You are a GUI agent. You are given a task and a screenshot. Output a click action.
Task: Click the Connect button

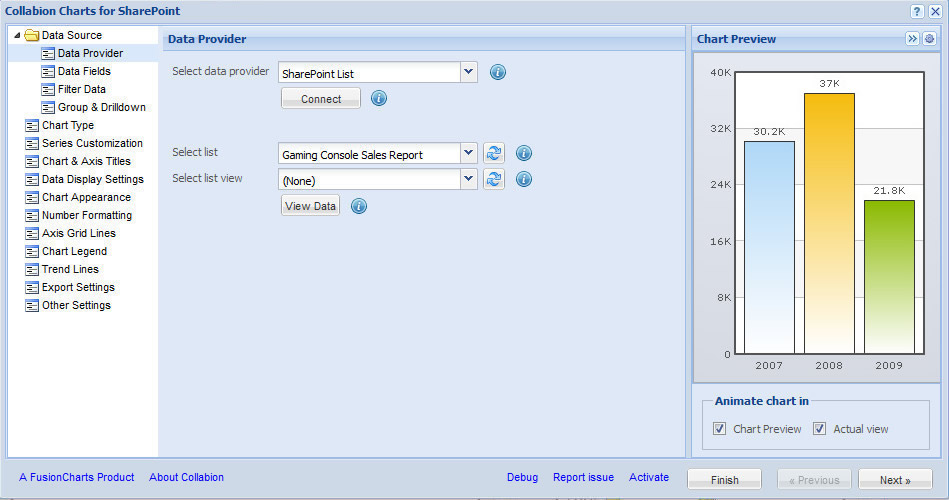pos(321,99)
